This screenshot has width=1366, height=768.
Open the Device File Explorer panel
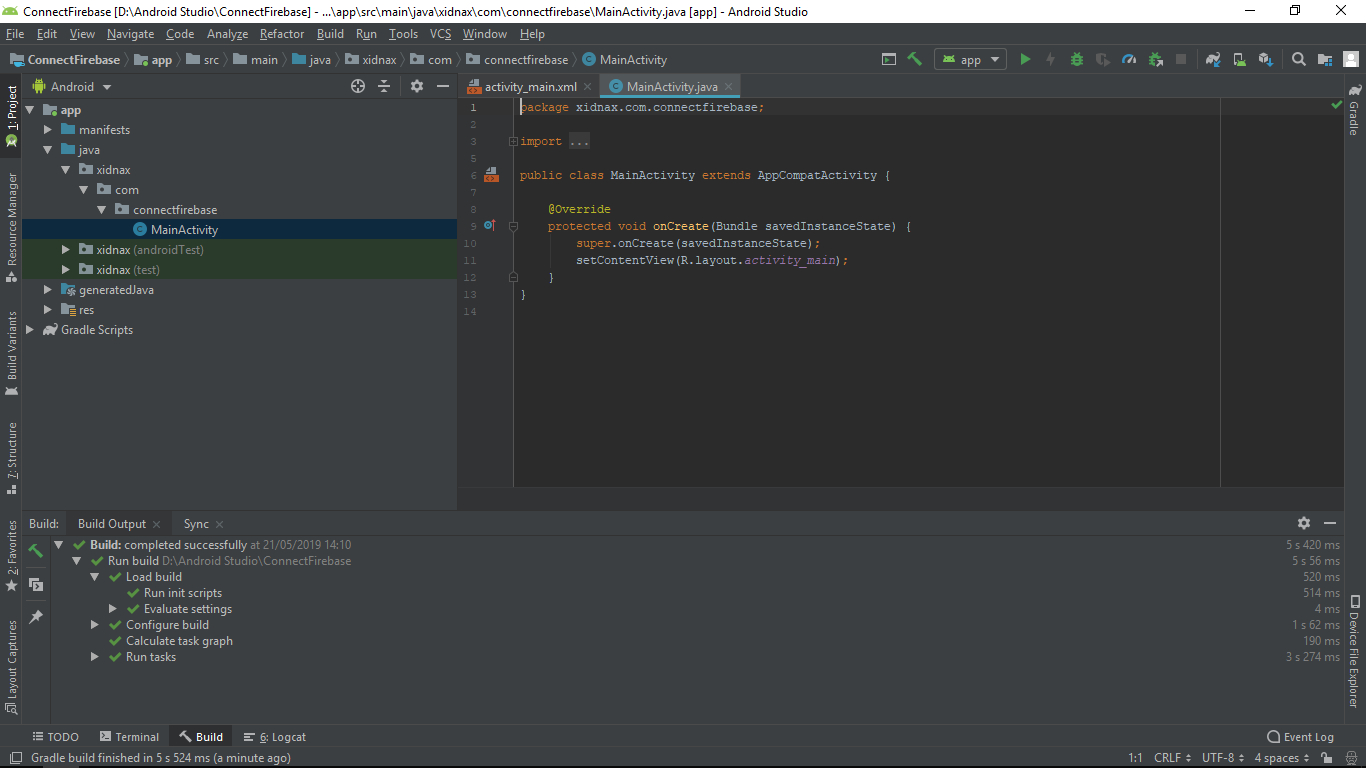pyautogui.click(x=1354, y=651)
